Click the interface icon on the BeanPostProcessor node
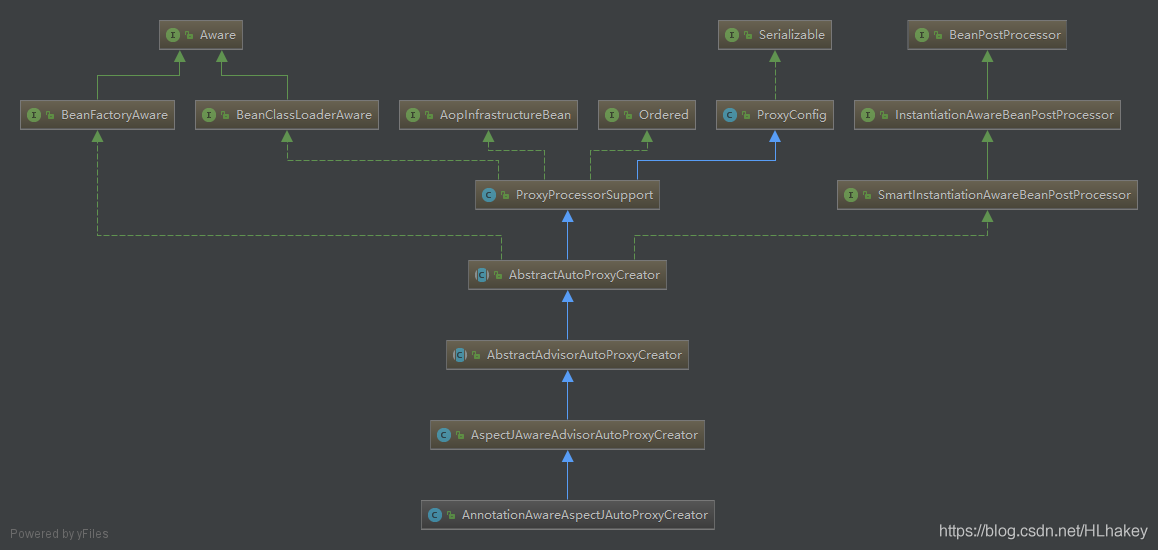The image size is (1158, 550). (922, 35)
